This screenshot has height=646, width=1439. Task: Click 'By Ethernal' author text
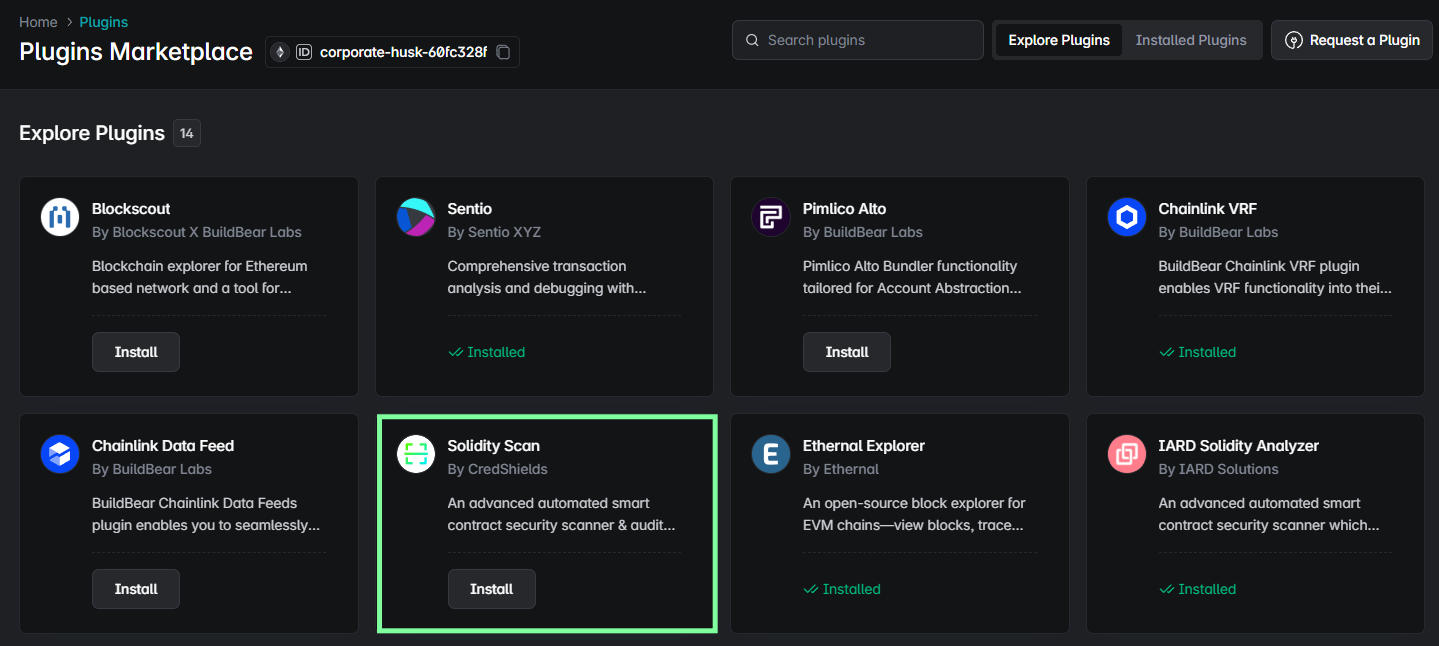[841, 469]
